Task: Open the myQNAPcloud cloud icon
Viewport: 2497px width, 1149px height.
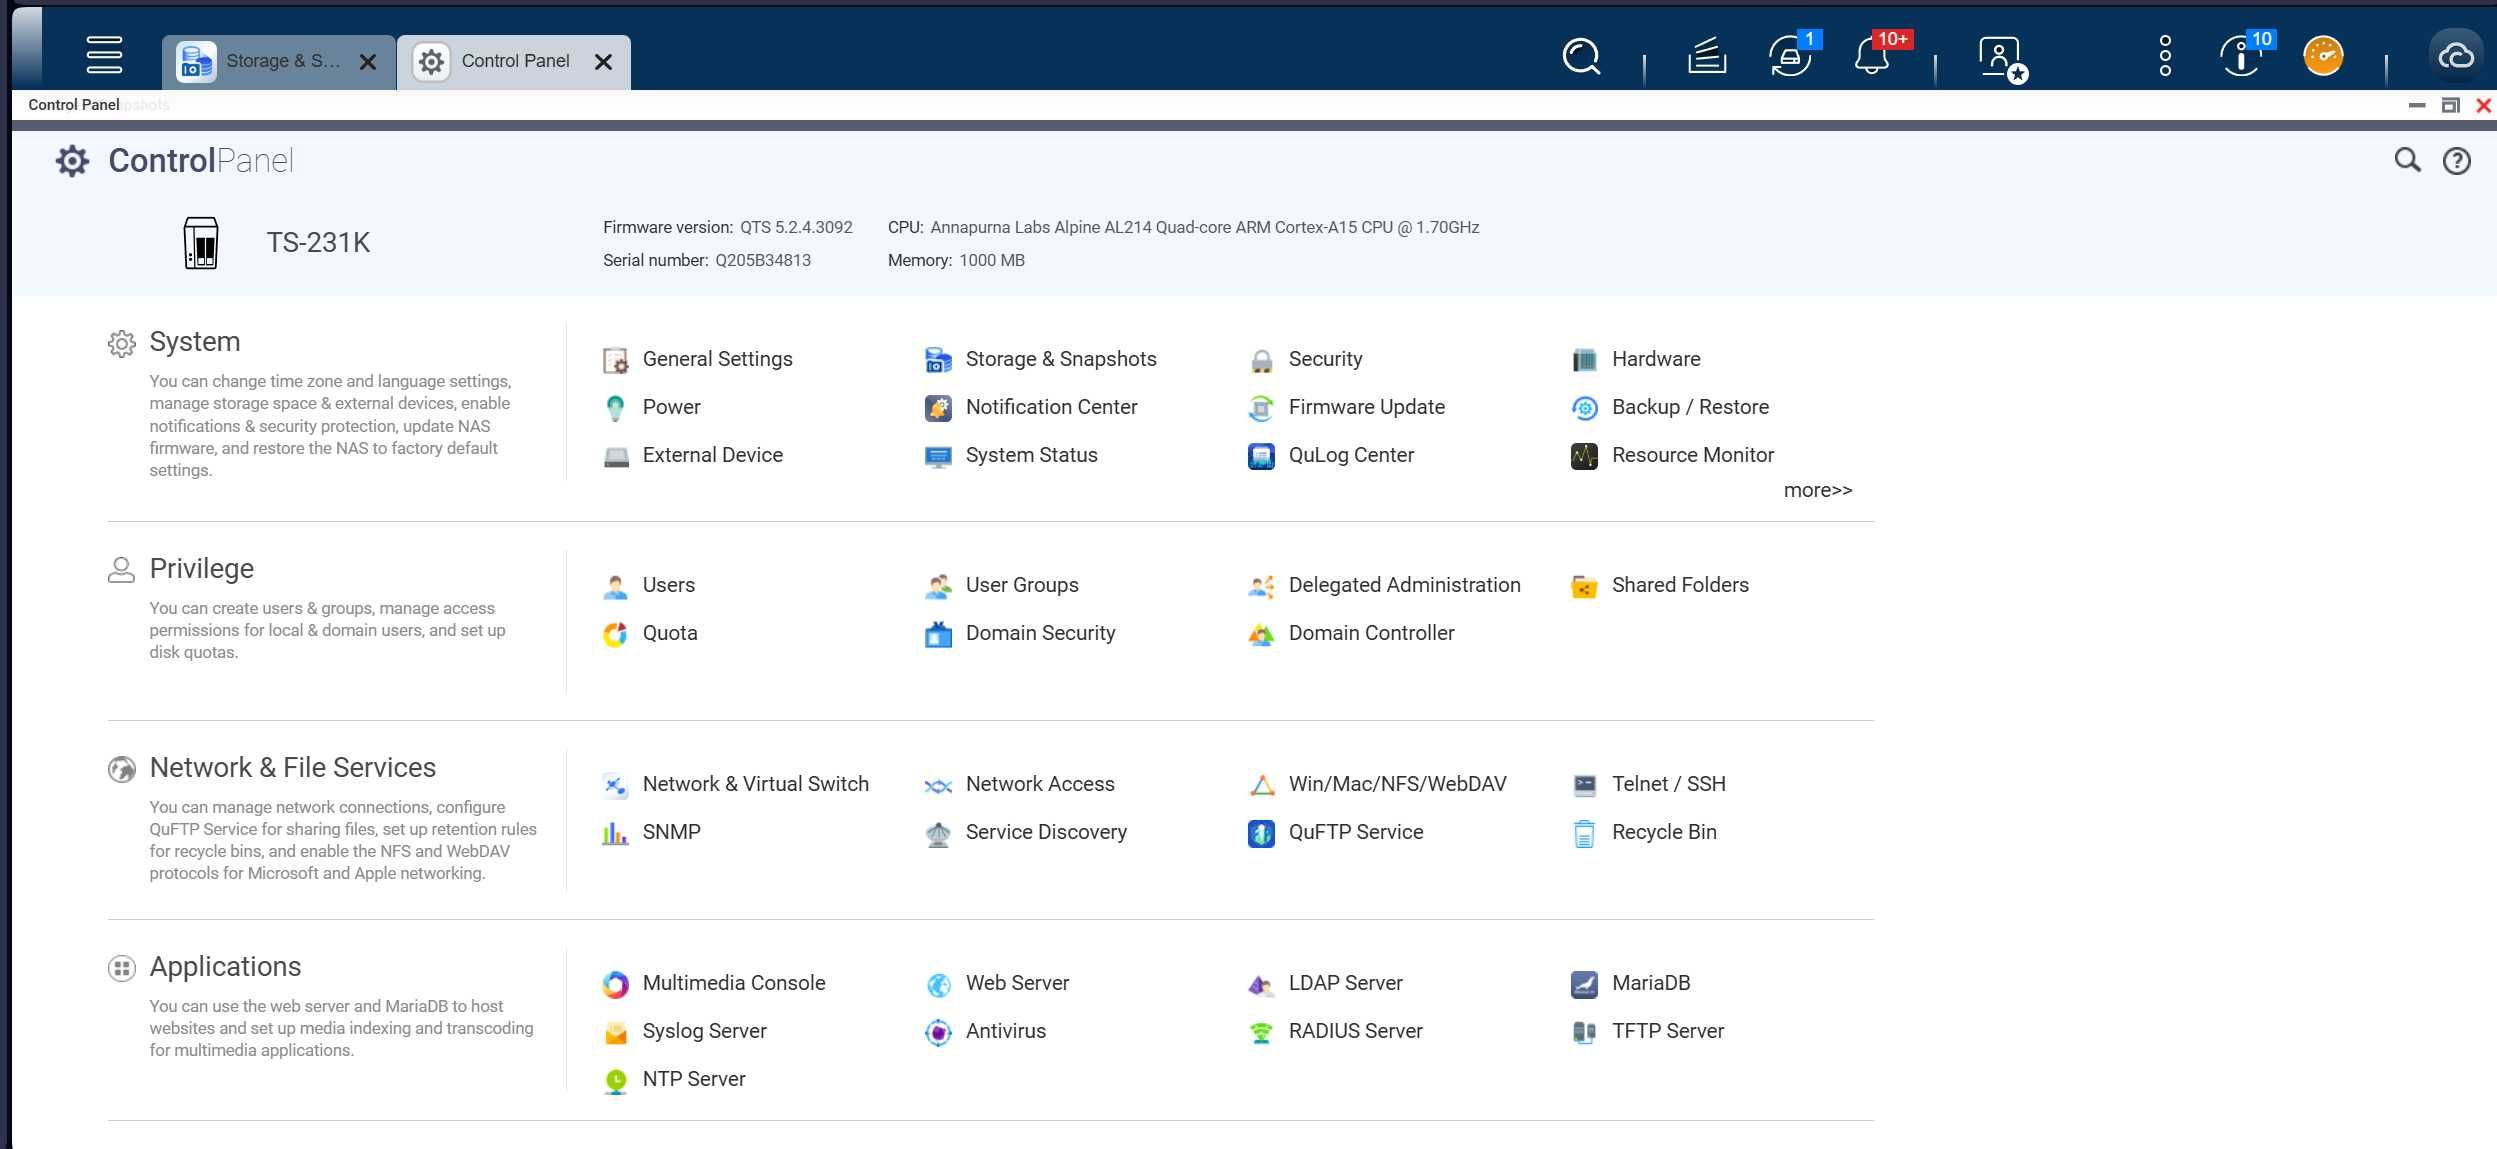Action: point(2456,56)
